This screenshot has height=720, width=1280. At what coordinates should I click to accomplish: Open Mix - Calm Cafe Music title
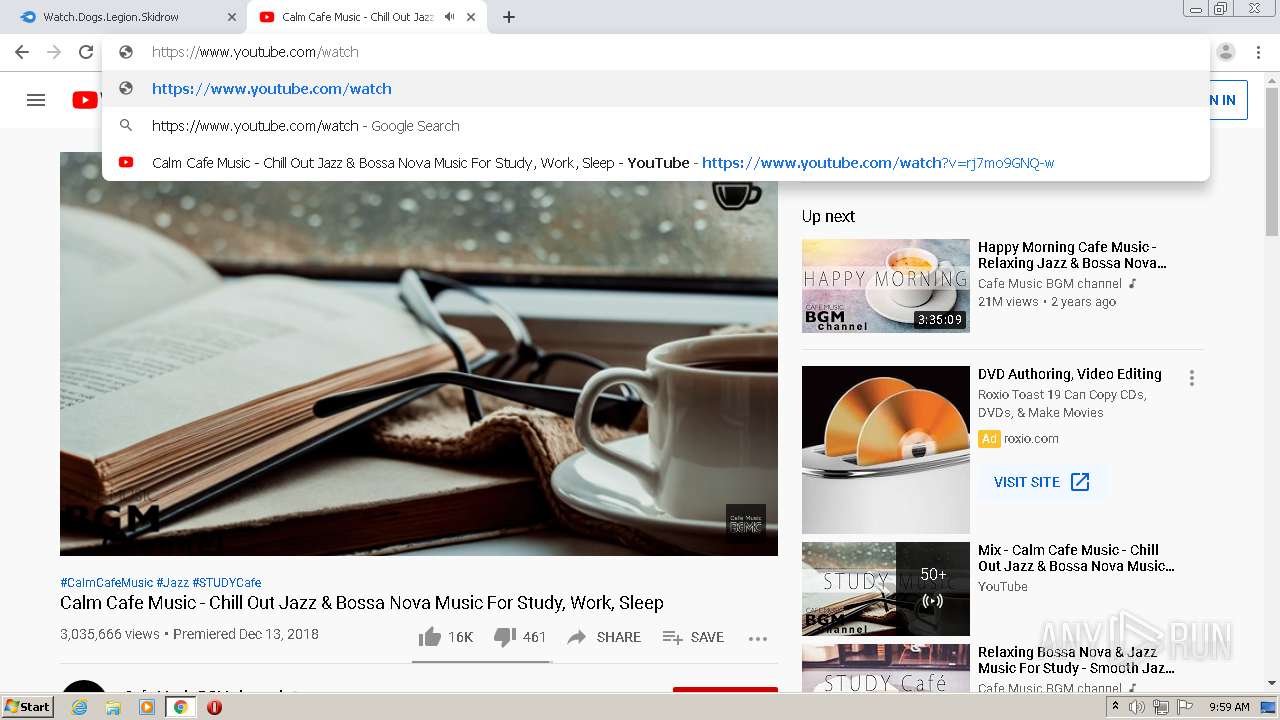click(1076, 558)
